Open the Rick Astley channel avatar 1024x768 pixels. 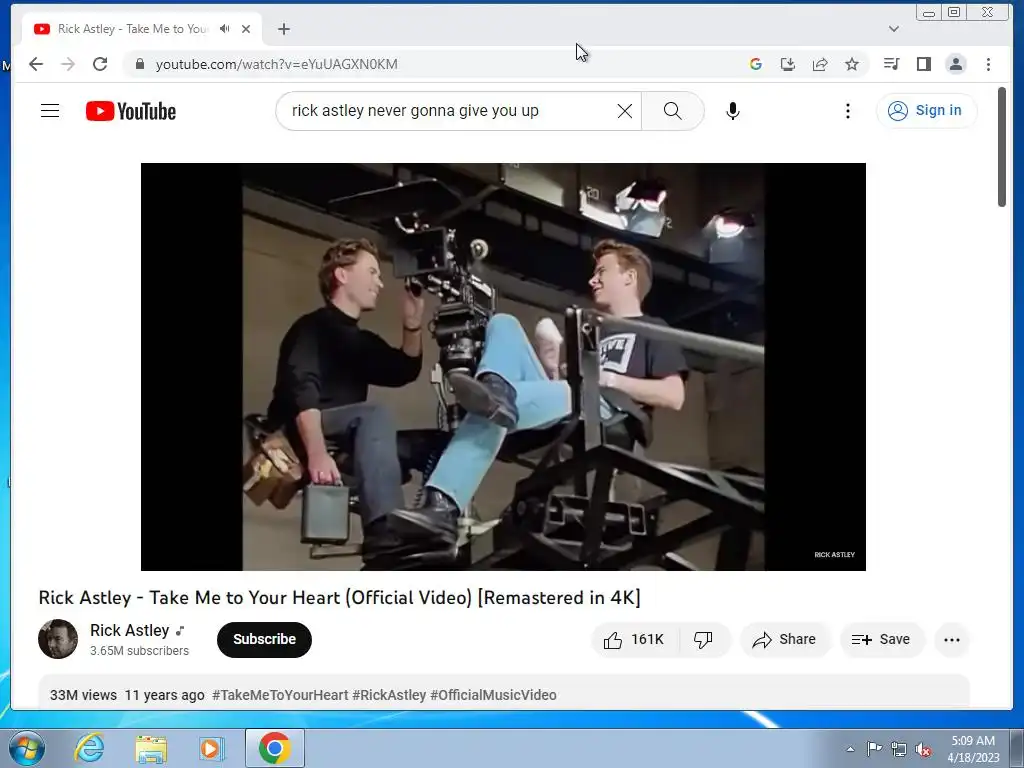coord(57,639)
